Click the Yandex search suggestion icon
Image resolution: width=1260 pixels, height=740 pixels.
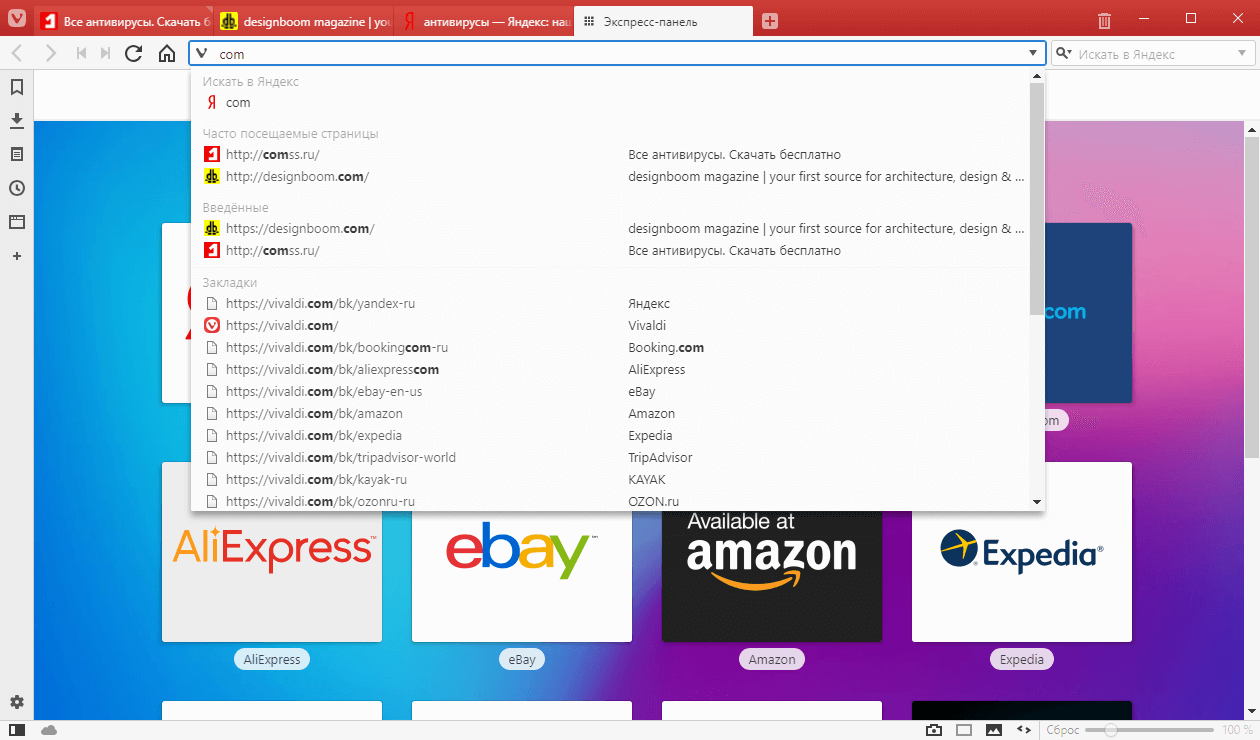(x=211, y=103)
